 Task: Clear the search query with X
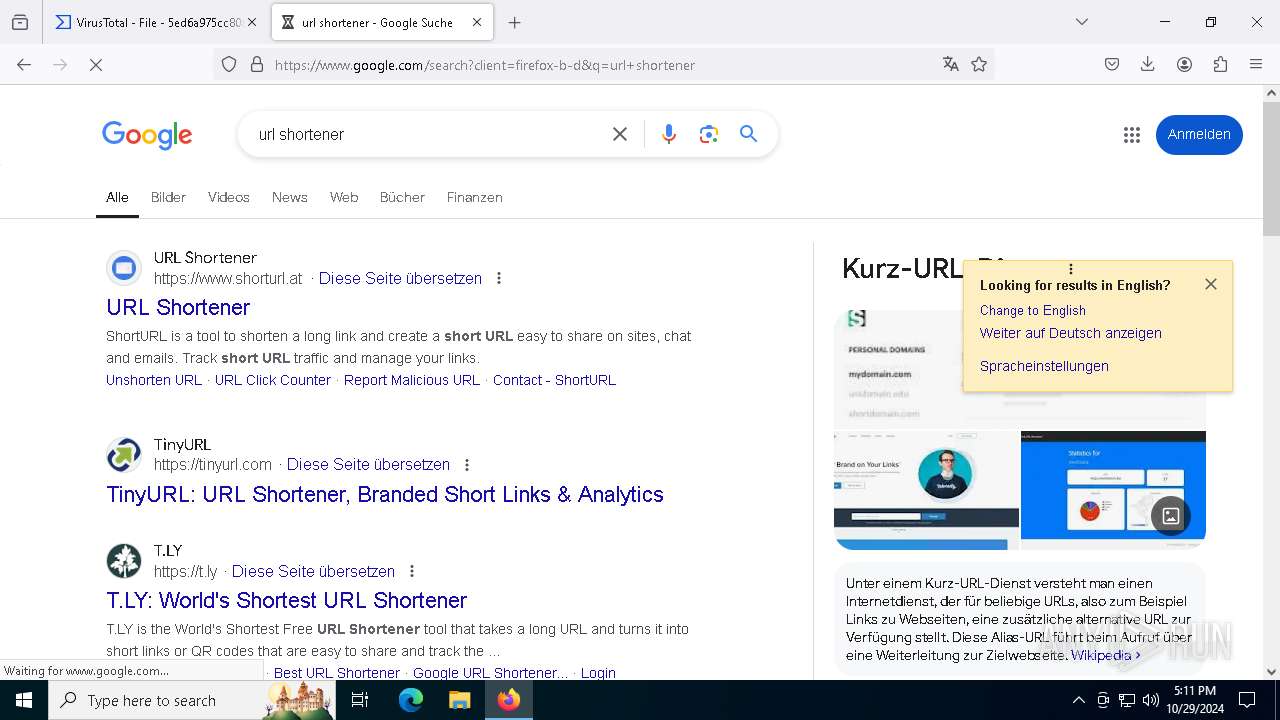point(620,134)
